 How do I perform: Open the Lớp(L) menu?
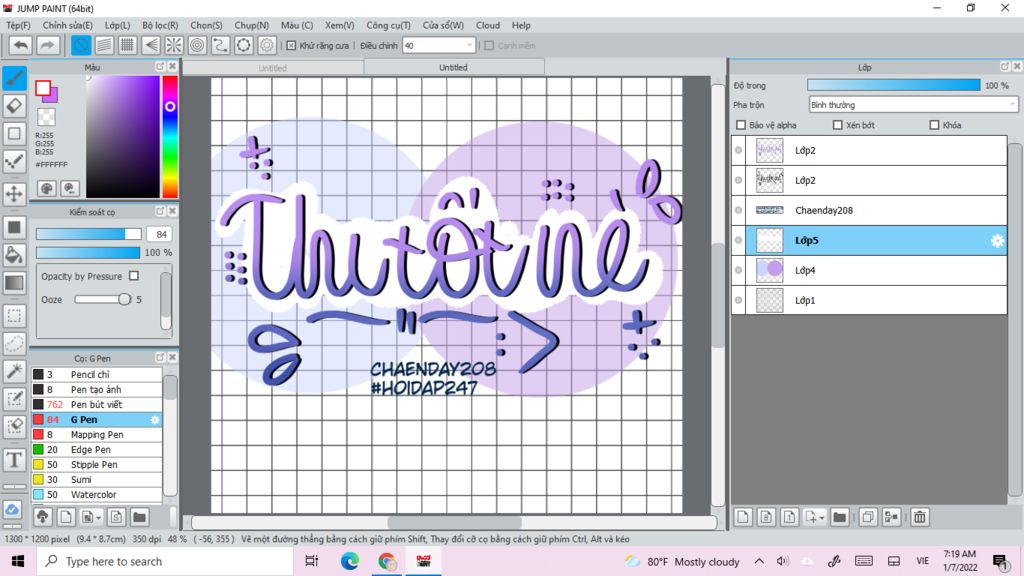[x=118, y=25]
